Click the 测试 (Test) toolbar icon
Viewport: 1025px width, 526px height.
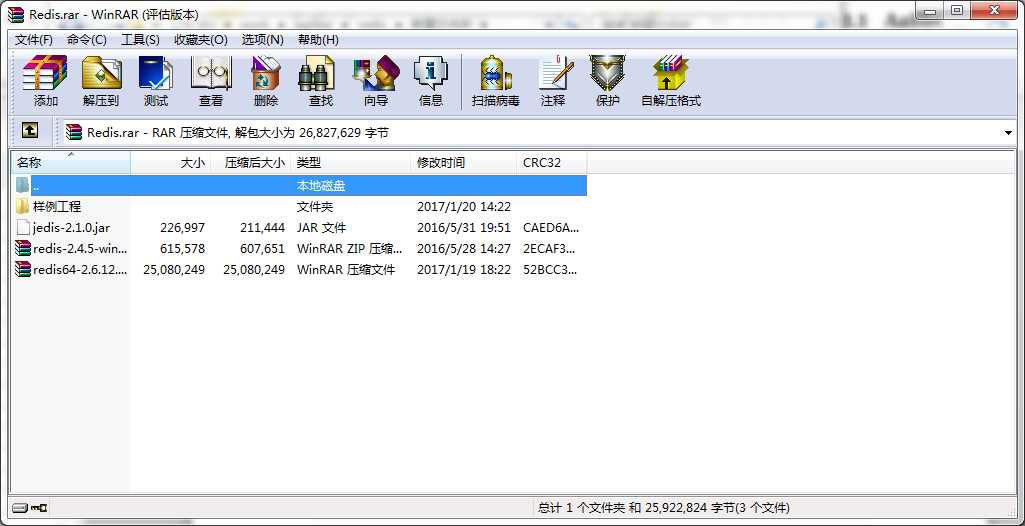[156, 73]
